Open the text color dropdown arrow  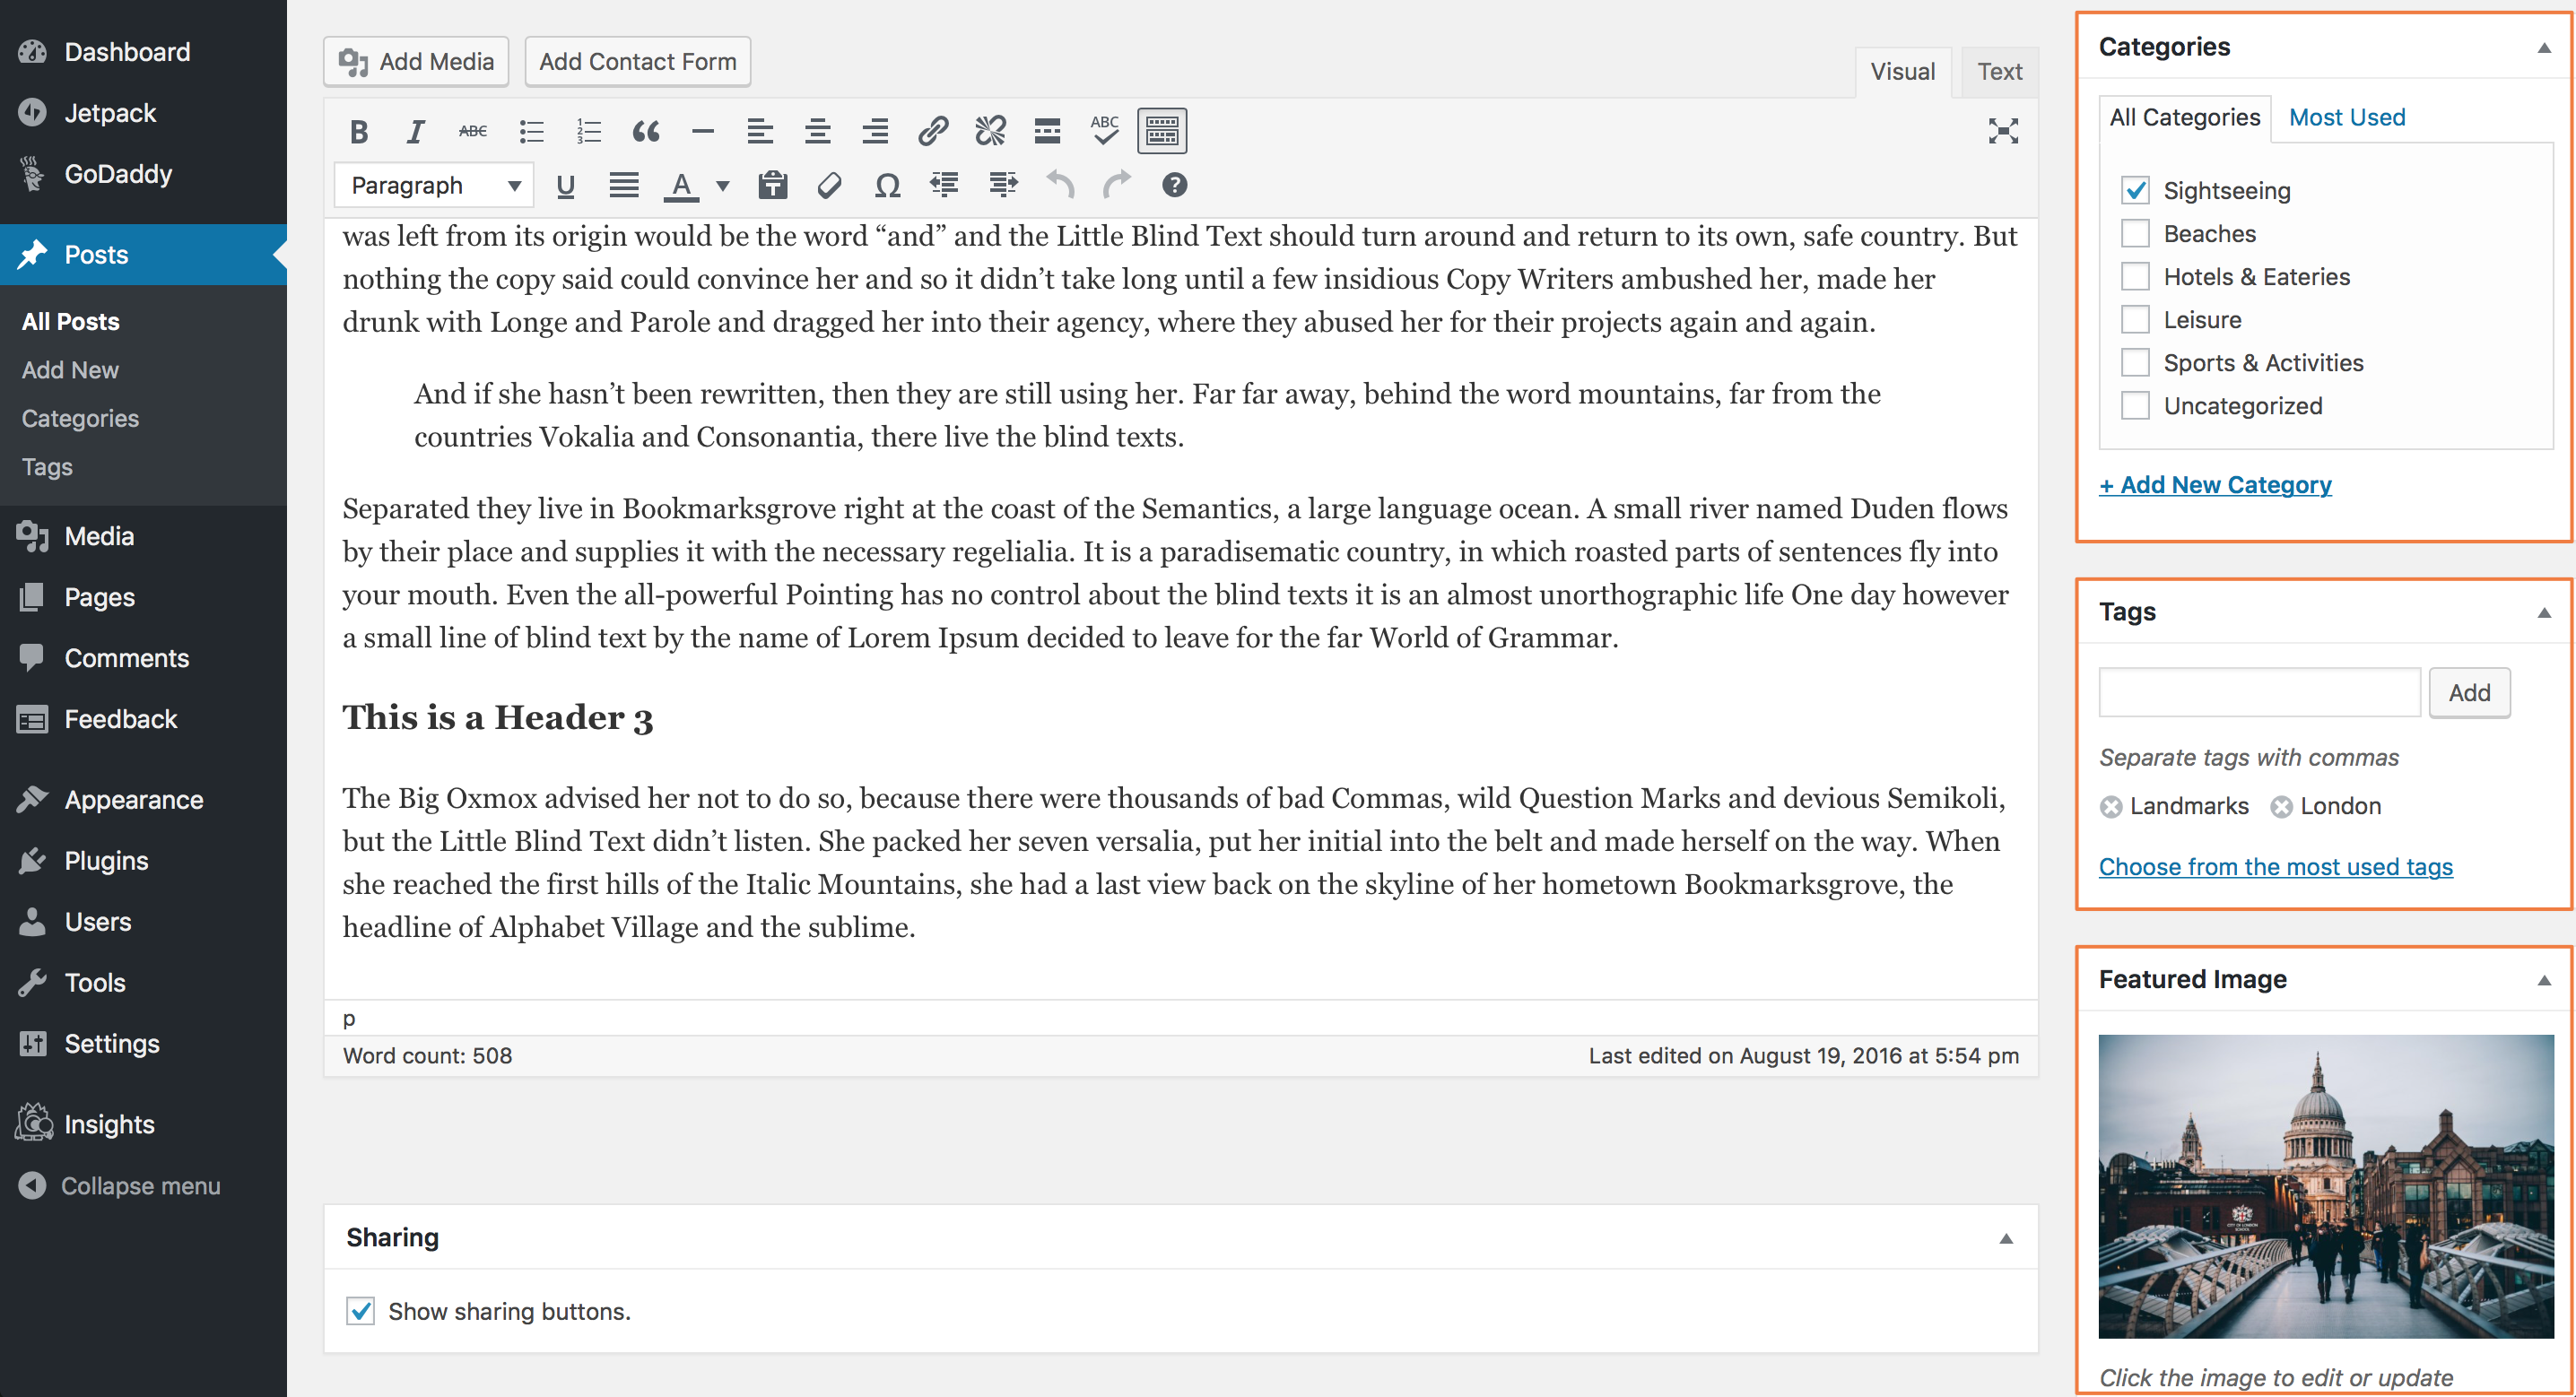[723, 186]
